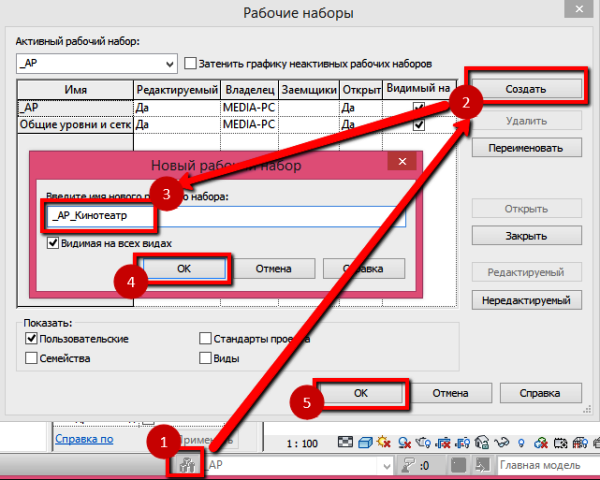Click the dialog resize grip corner
This screenshot has height=480, width=600.
click(587, 410)
